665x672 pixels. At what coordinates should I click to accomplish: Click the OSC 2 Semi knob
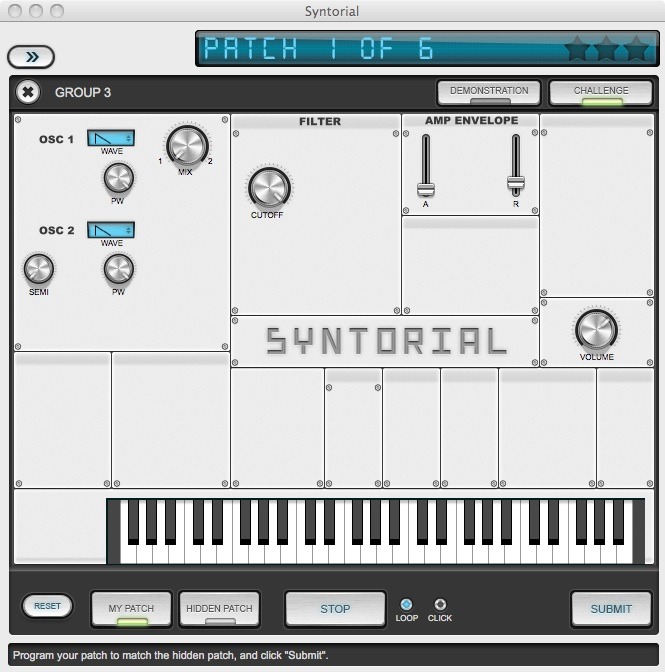pyautogui.click(x=39, y=269)
